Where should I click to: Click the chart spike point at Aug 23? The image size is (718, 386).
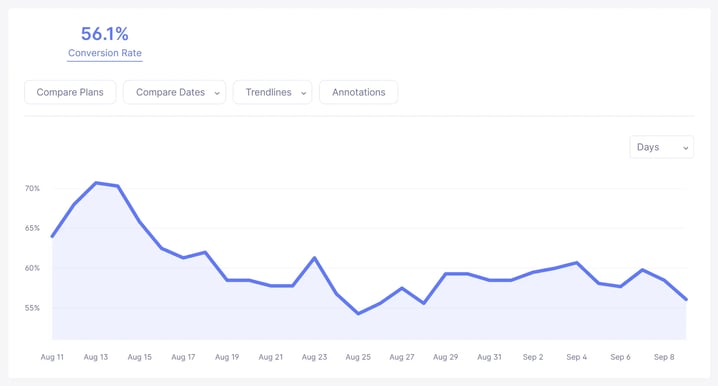coord(315,258)
